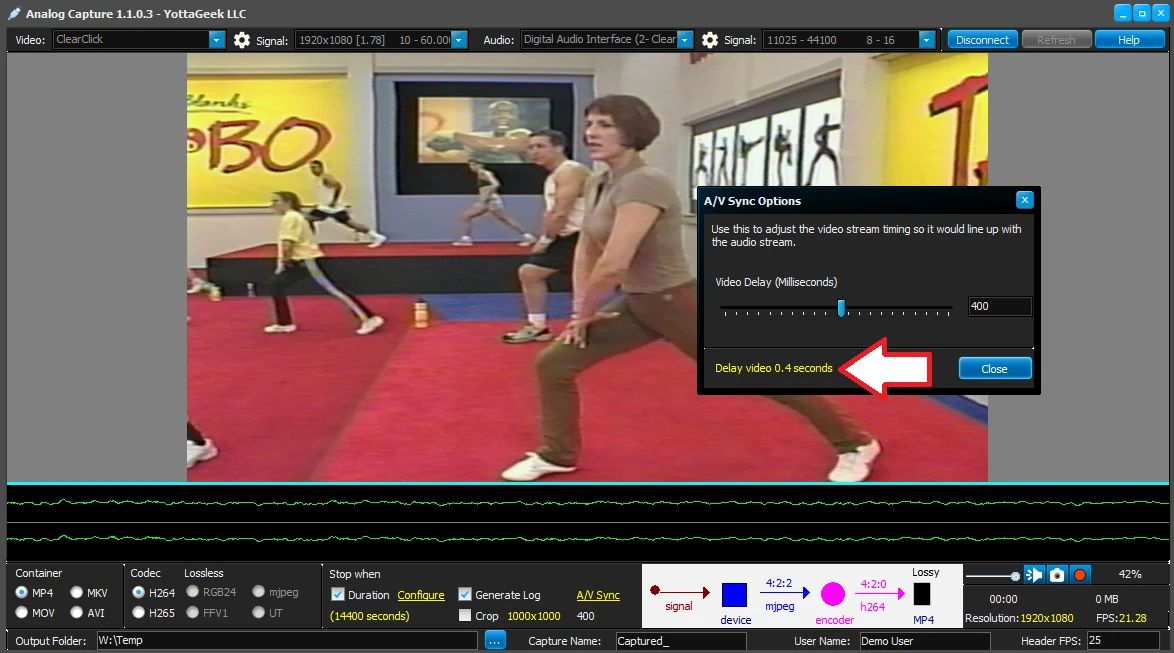Click the blue device square icon
This screenshot has width=1174, height=653.
click(734, 595)
